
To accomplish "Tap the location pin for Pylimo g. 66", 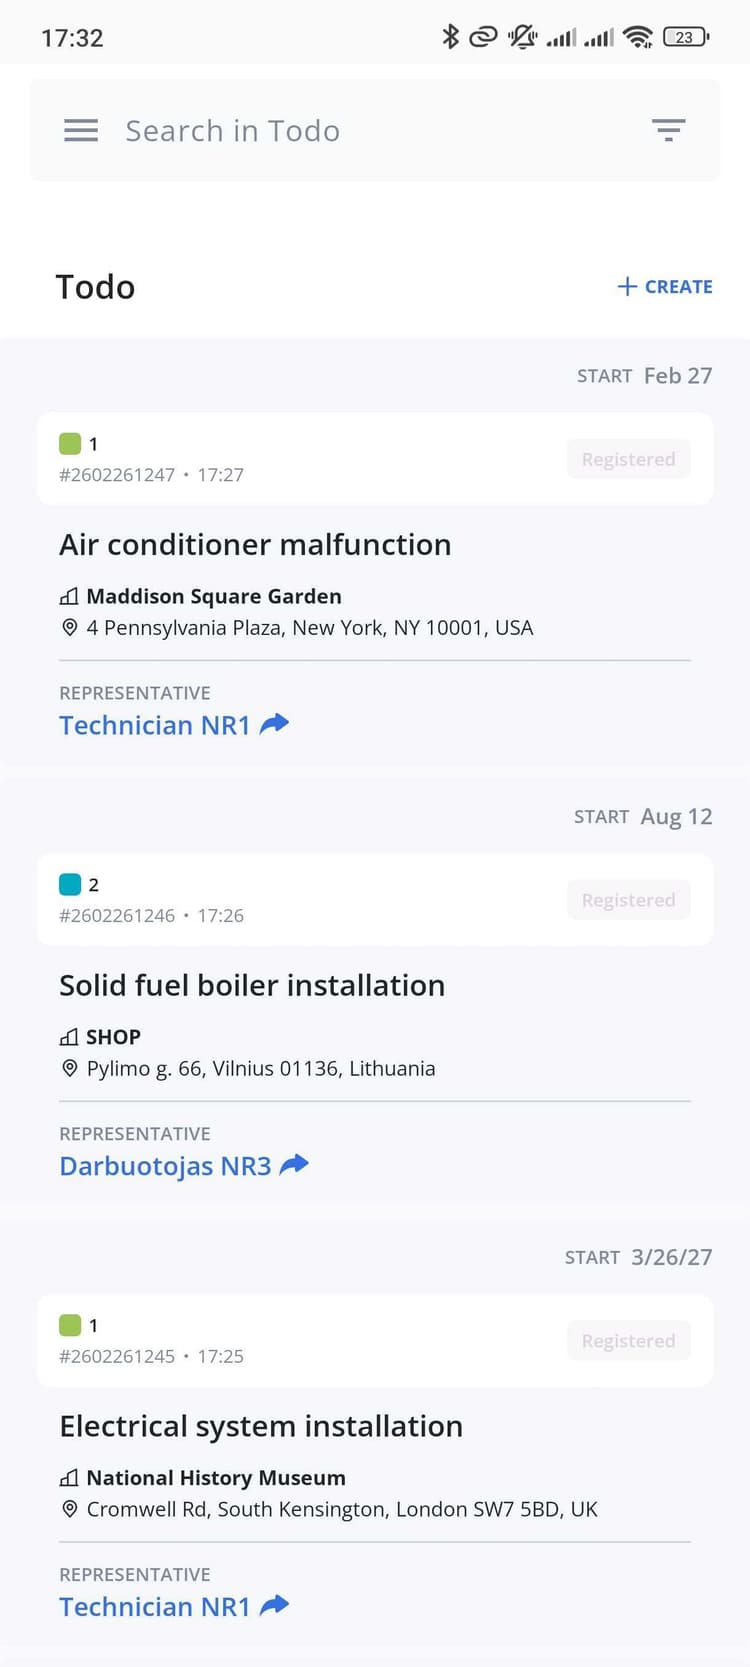I will pyautogui.click(x=69, y=1068).
